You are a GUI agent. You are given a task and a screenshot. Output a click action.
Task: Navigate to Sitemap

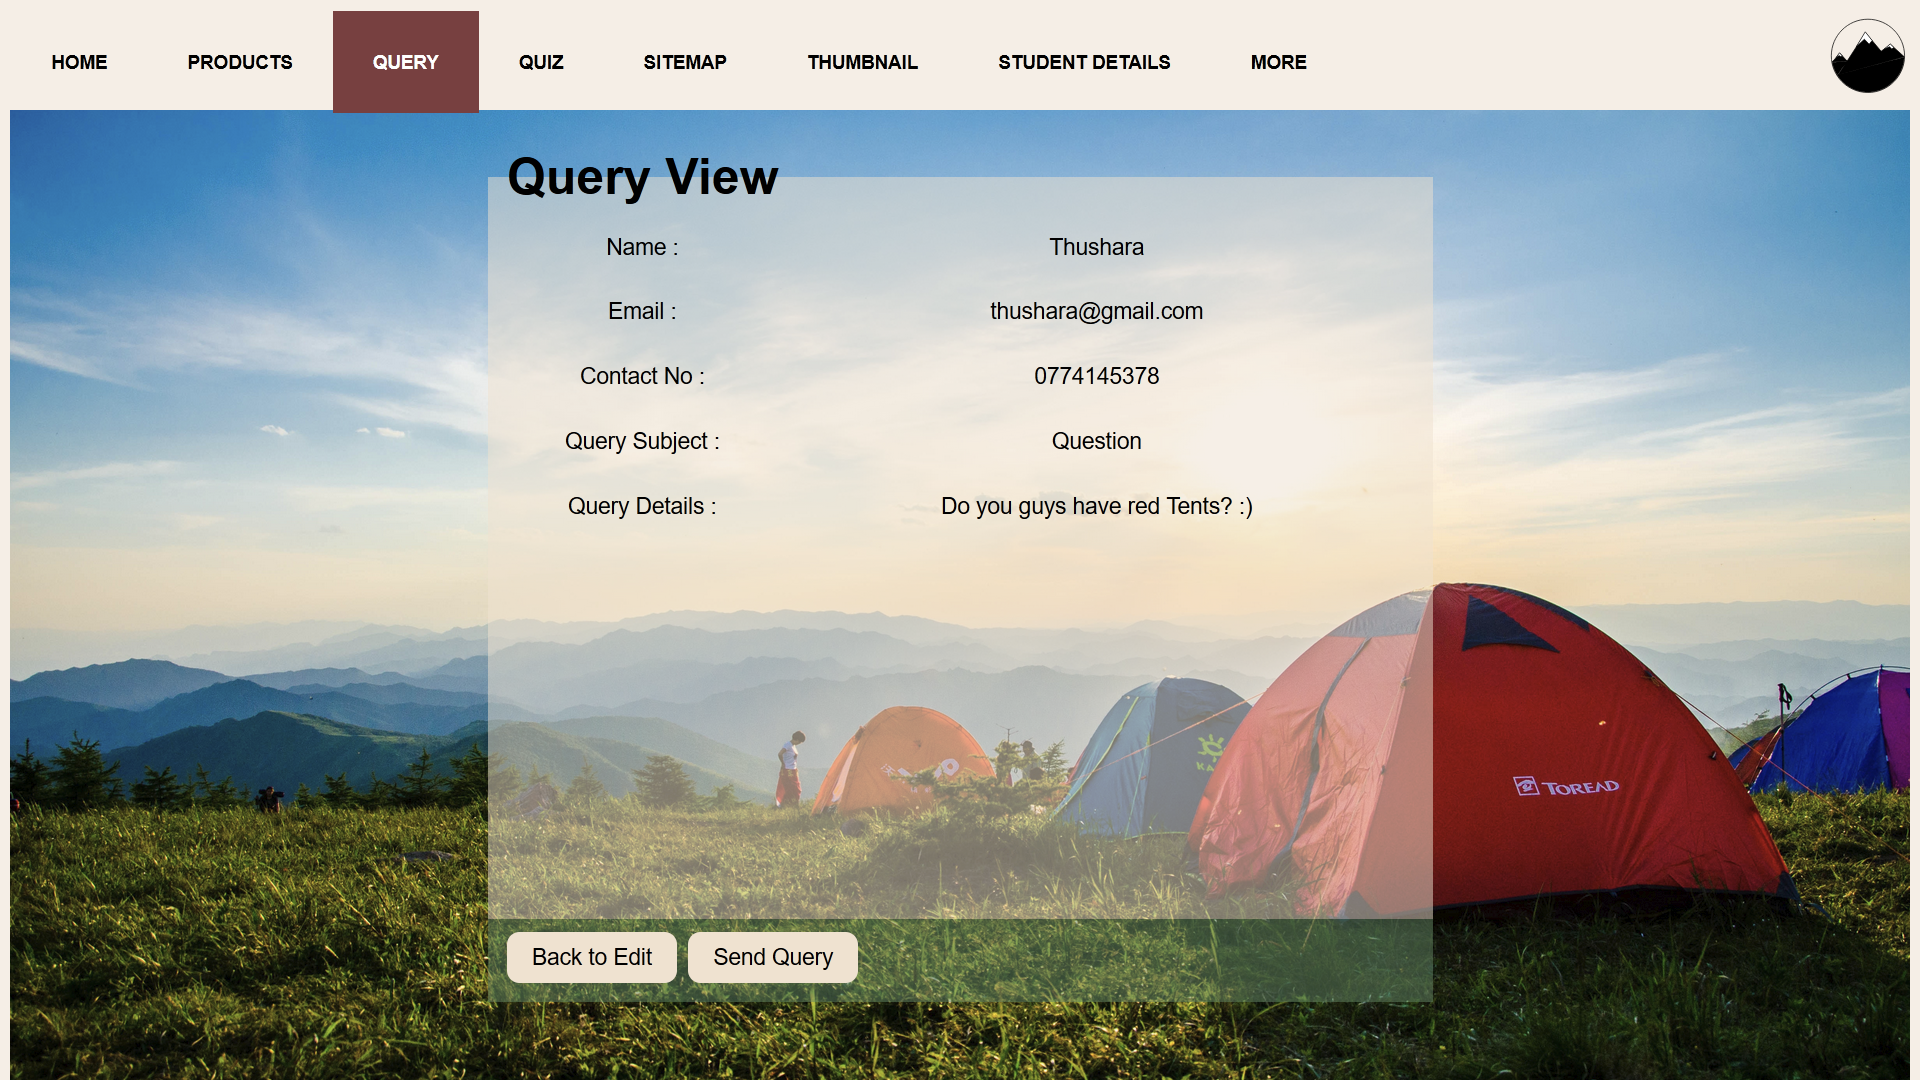click(685, 62)
